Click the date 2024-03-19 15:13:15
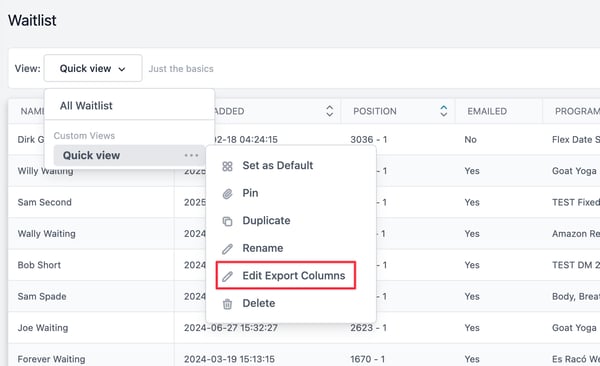600x366 pixels. click(229, 359)
